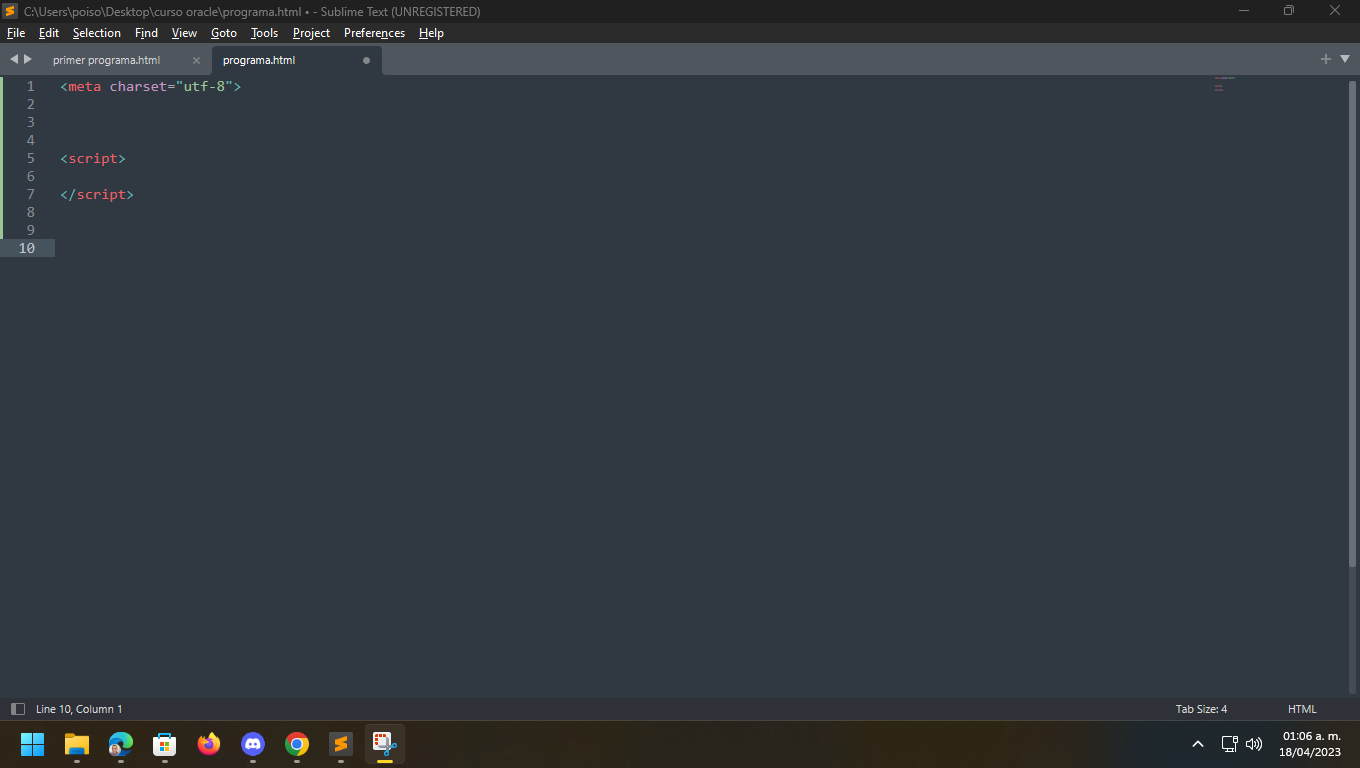Viewport: 1360px width, 768px height.
Task: Open the Find menu
Action: 146,33
